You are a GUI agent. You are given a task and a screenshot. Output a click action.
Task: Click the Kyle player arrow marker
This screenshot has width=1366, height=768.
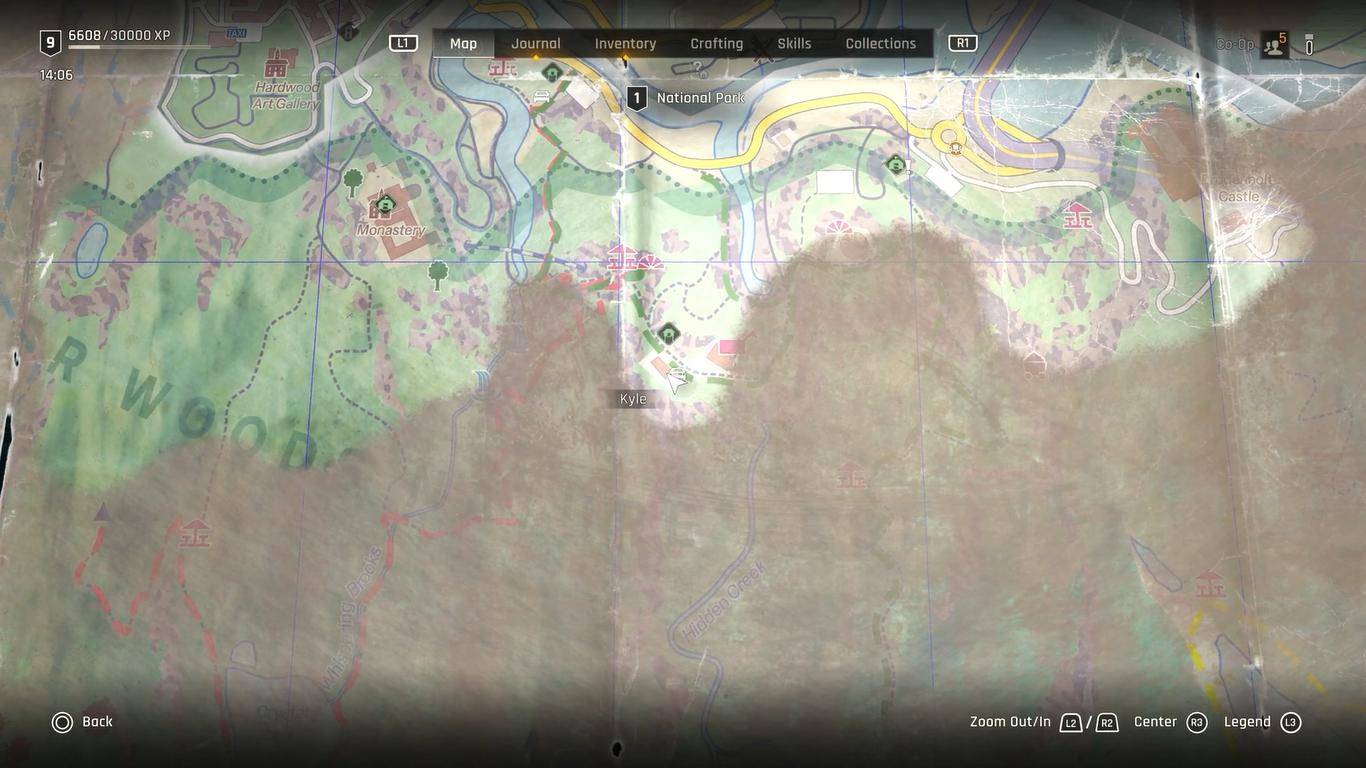pos(678,378)
